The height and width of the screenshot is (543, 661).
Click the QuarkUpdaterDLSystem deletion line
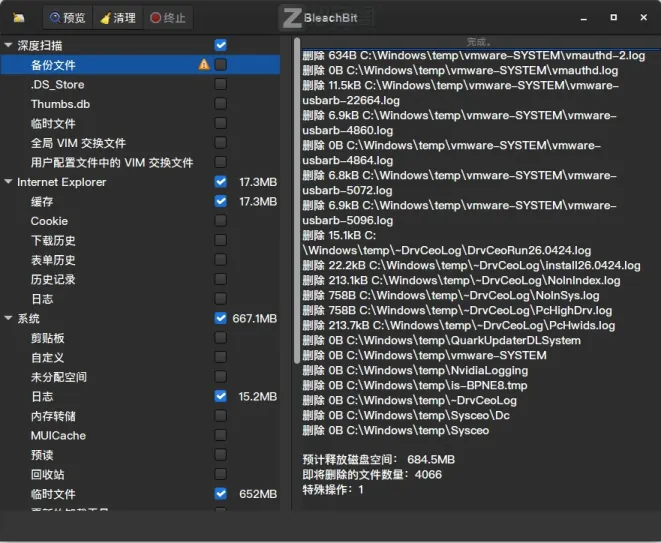coord(441,340)
